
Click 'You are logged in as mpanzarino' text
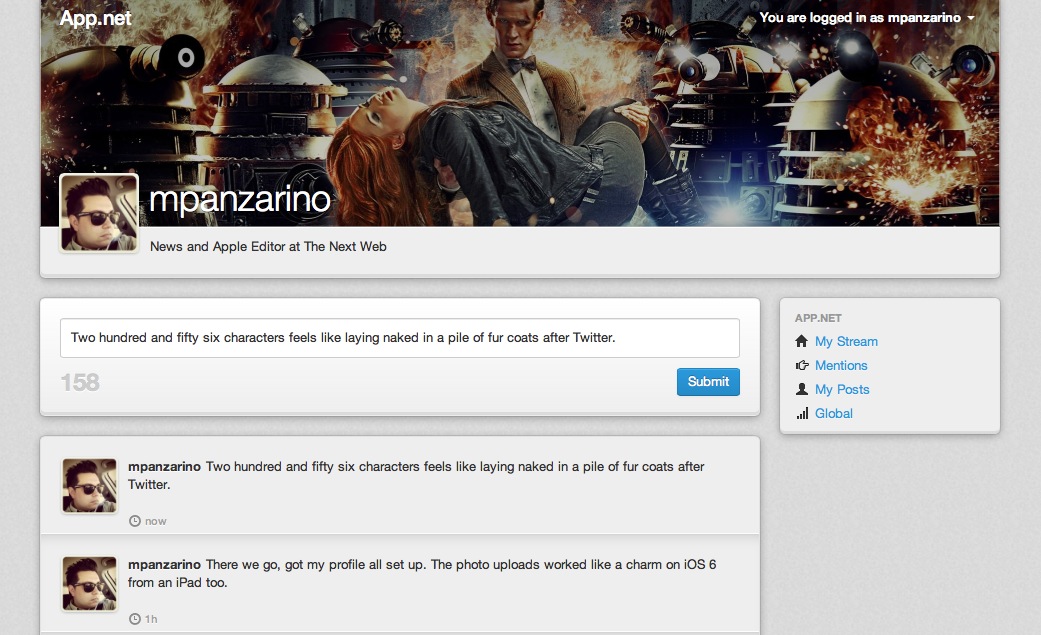860,18
